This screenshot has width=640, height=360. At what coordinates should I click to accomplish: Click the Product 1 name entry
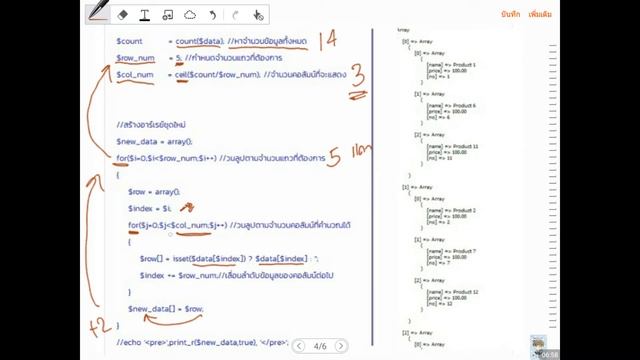click(451, 65)
